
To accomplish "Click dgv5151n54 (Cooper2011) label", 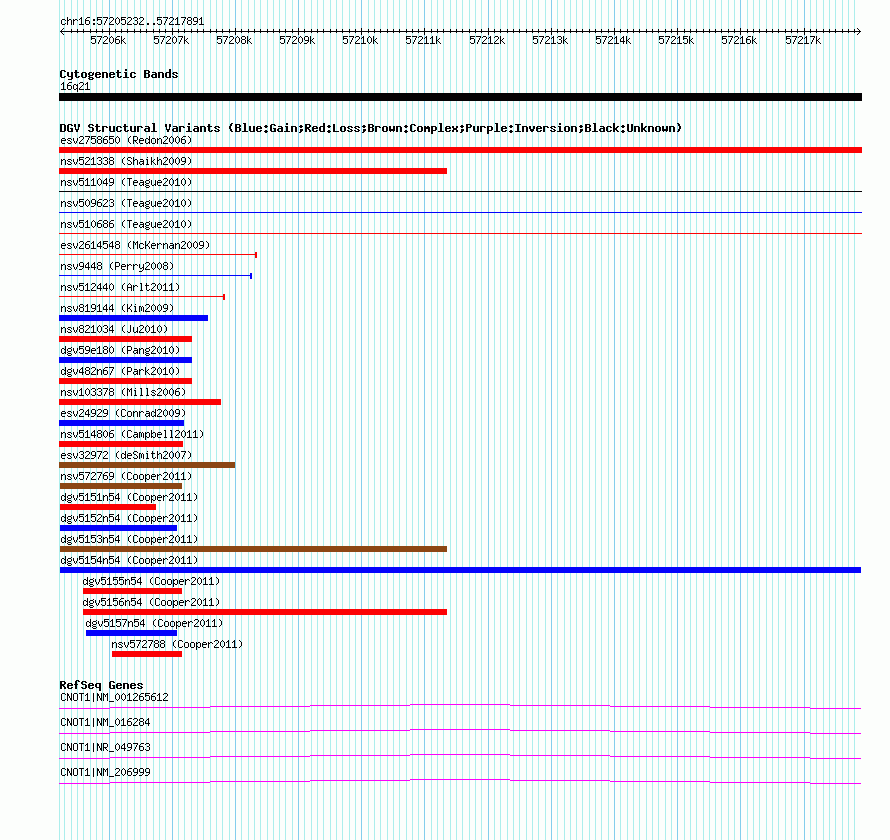I will (129, 497).
